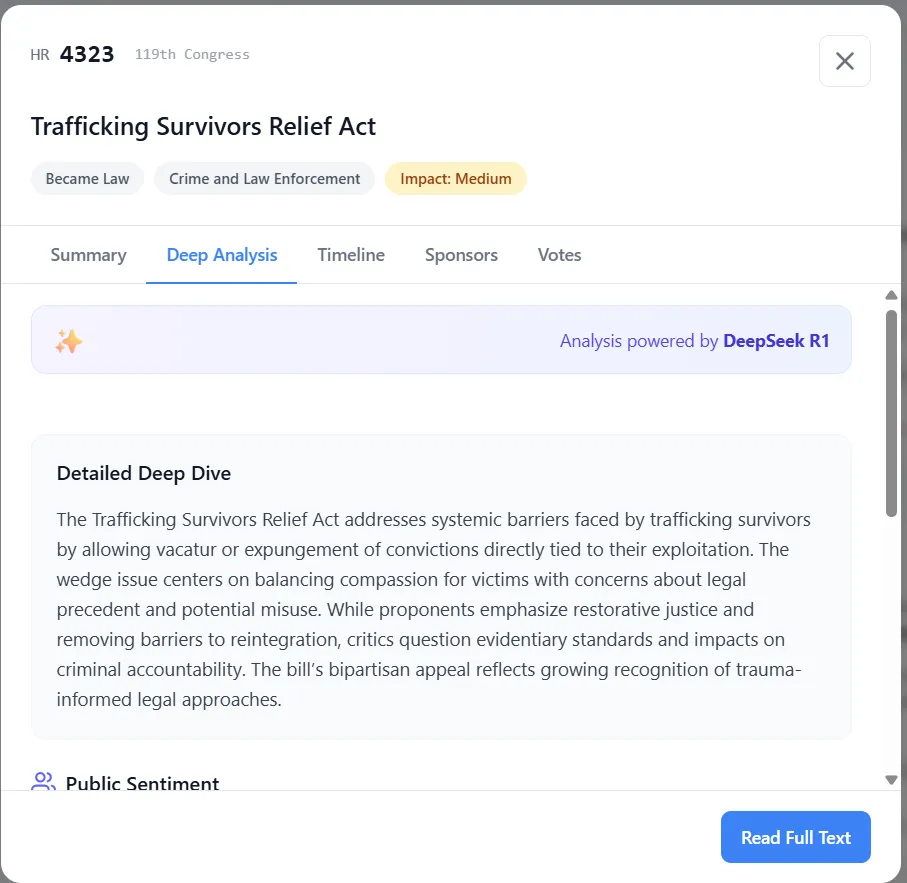This screenshot has height=883, width=907.
Task: Select the Deep Analysis tab
Action: pos(222,255)
